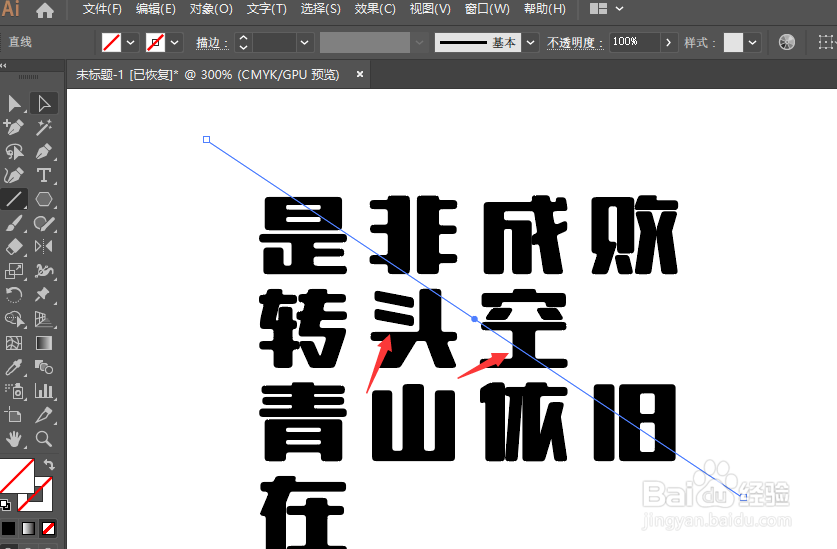Image resolution: width=837 pixels, height=549 pixels.
Task: Open the workspace switcher dropdown arrow
Action: pos(619,9)
